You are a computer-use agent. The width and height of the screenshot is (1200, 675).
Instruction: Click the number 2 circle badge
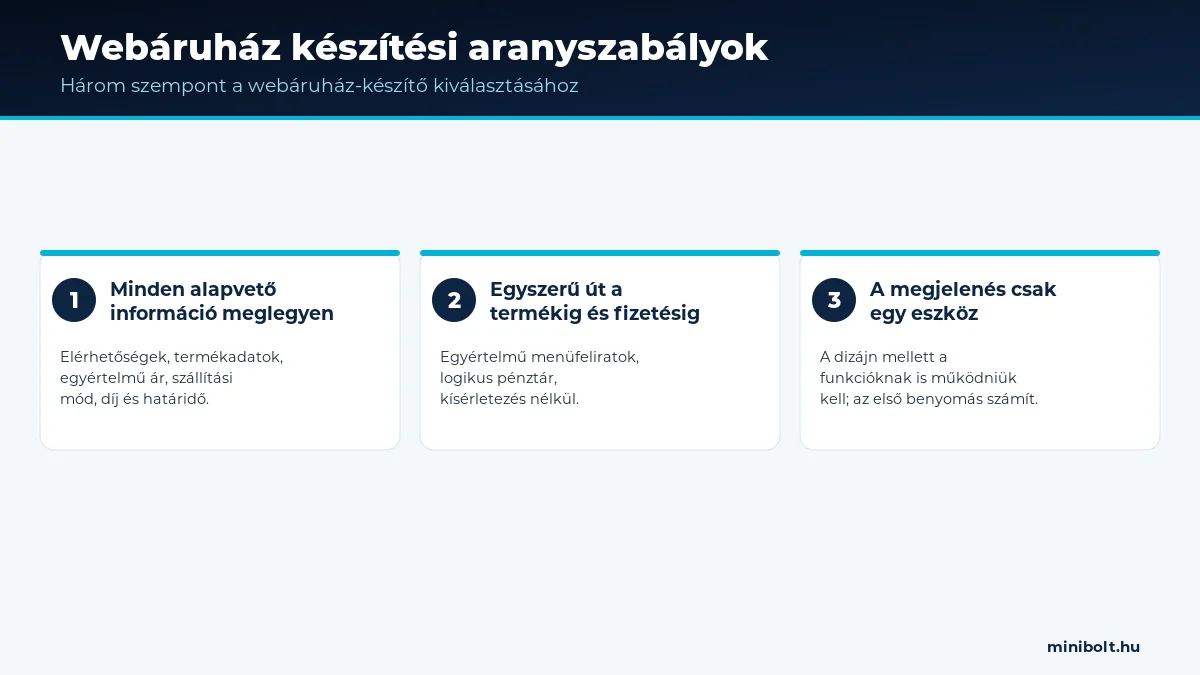click(454, 300)
